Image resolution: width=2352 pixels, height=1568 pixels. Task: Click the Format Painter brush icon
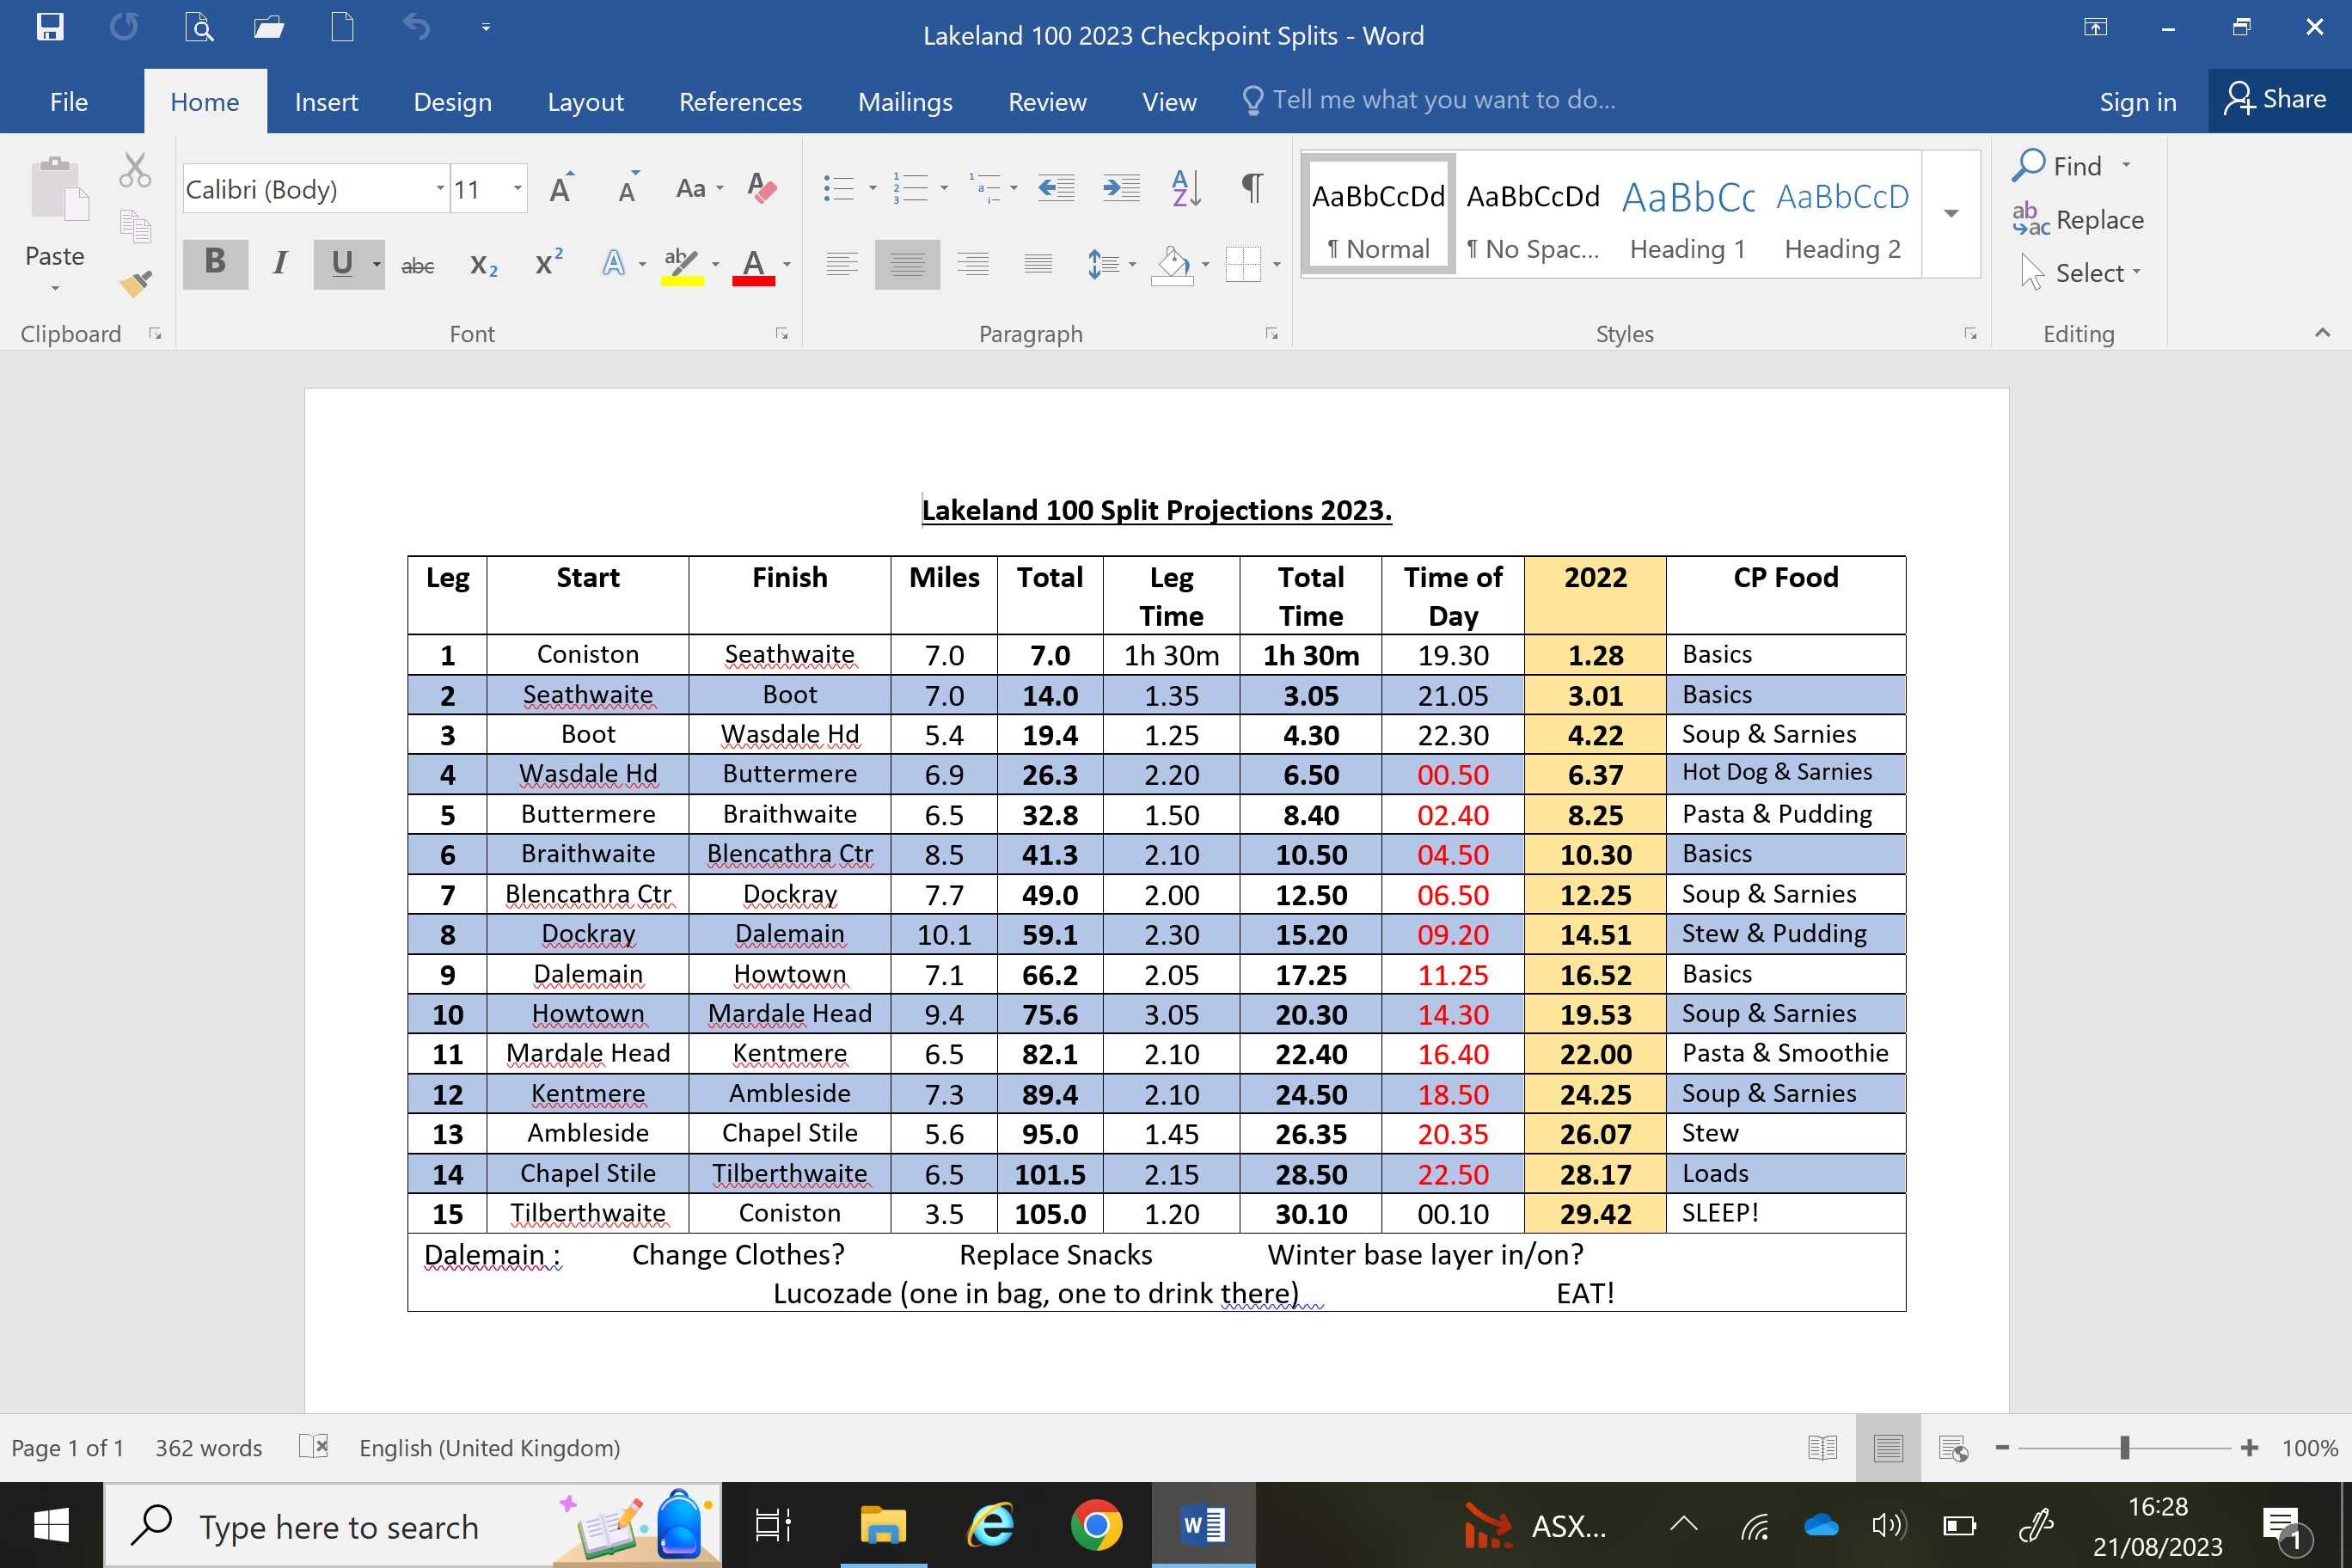(x=136, y=284)
